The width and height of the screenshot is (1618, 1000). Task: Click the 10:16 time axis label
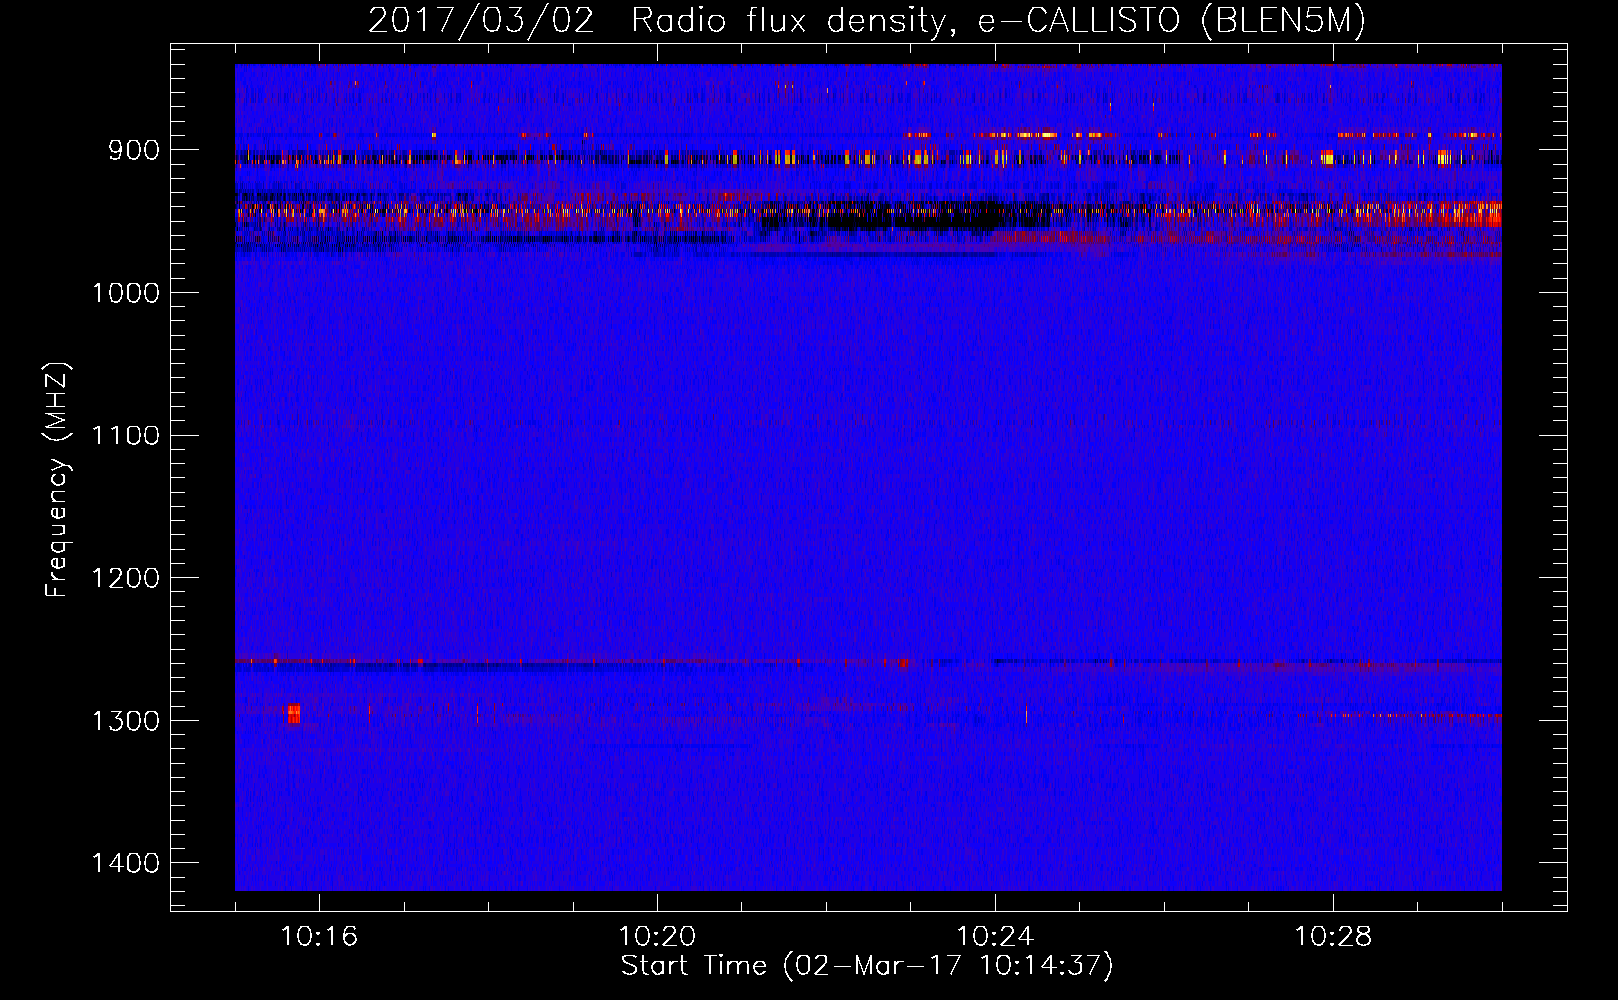point(319,937)
